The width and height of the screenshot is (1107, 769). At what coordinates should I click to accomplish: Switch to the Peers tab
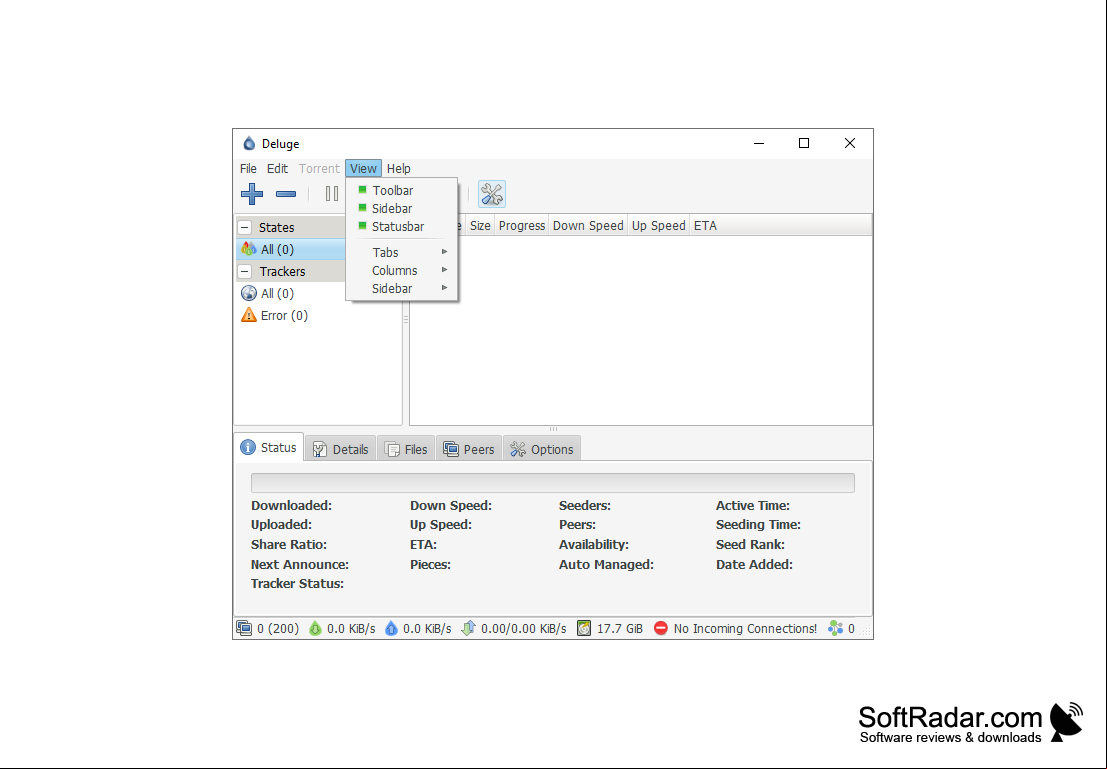469,449
